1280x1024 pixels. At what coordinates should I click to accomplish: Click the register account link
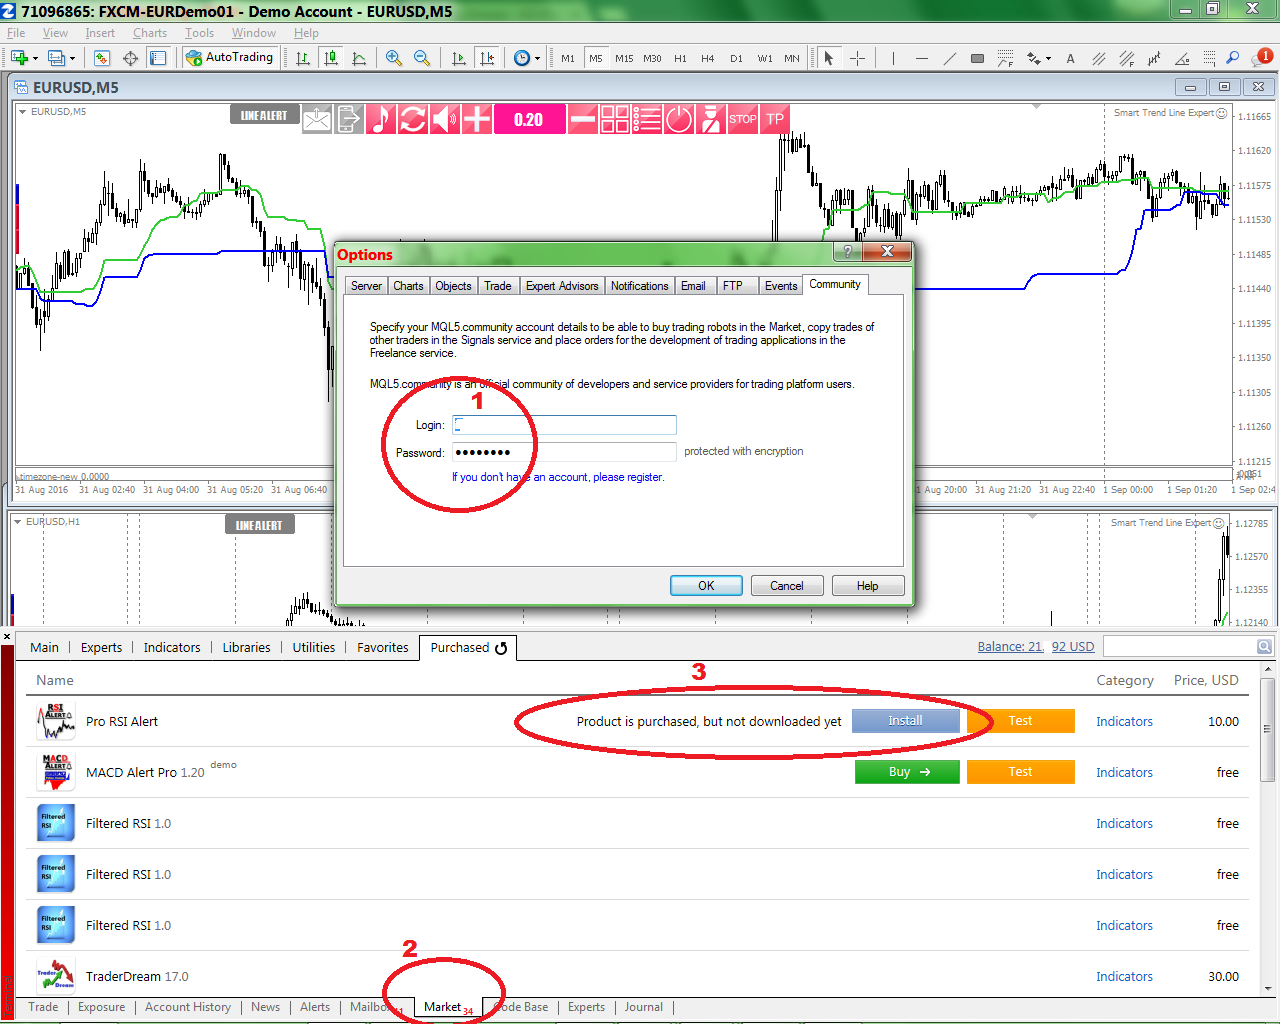[558, 477]
